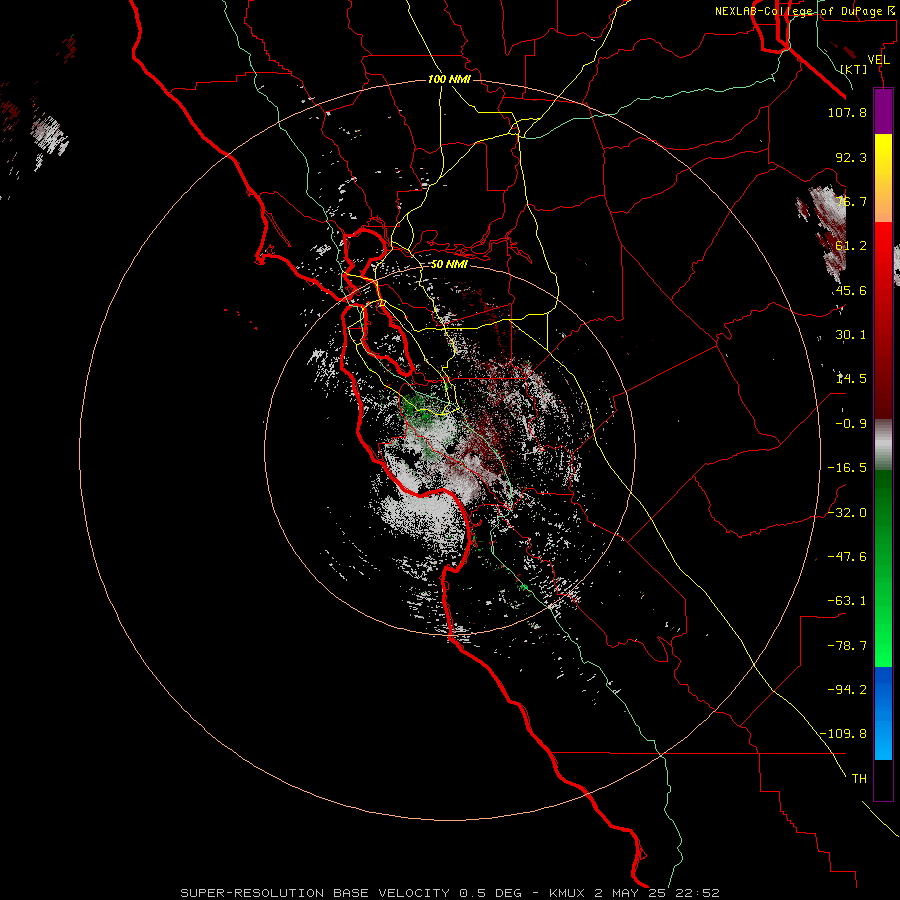
Task: Click the 100 NMI range ring label
Action: pos(449,79)
